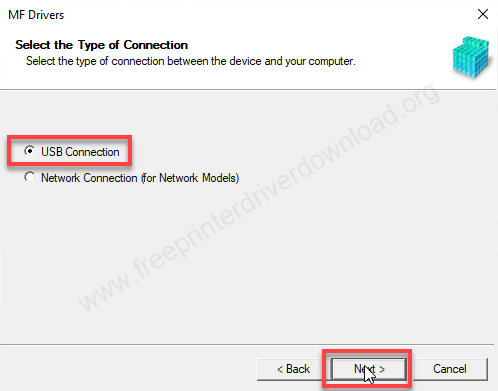
Task: Cancel the driver installation
Action: pyautogui.click(x=450, y=369)
